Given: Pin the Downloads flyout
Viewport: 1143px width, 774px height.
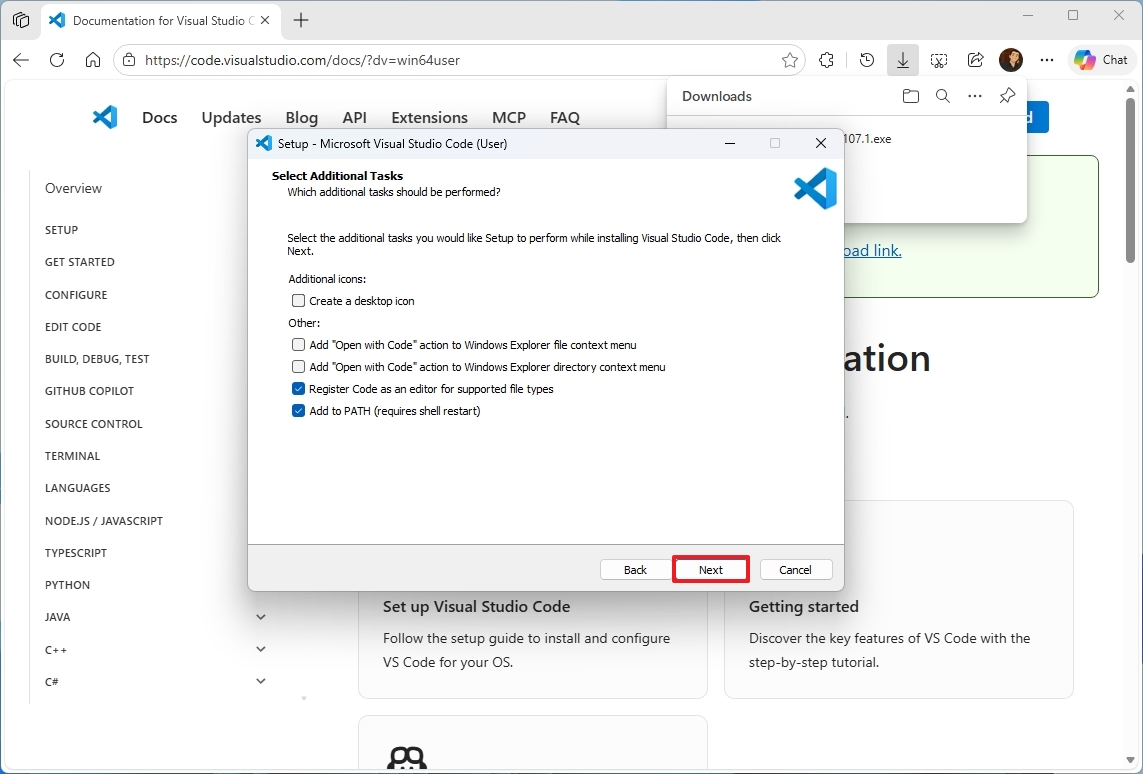Looking at the screenshot, I should point(1007,96).
